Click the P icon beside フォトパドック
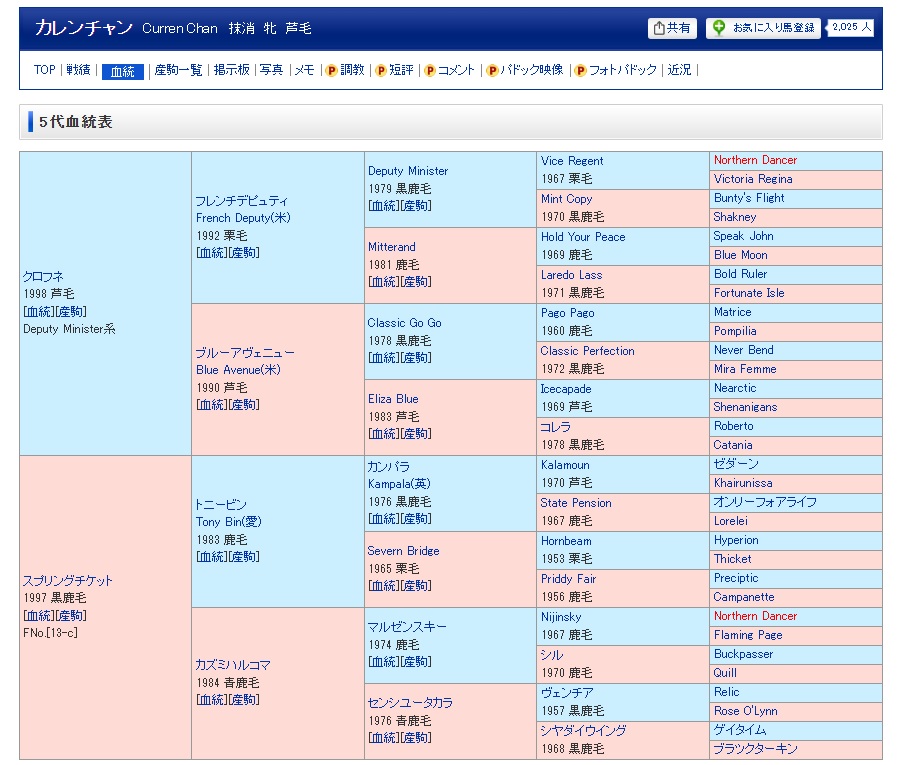This screenshot has height=765, width=906. click(581, 70)
